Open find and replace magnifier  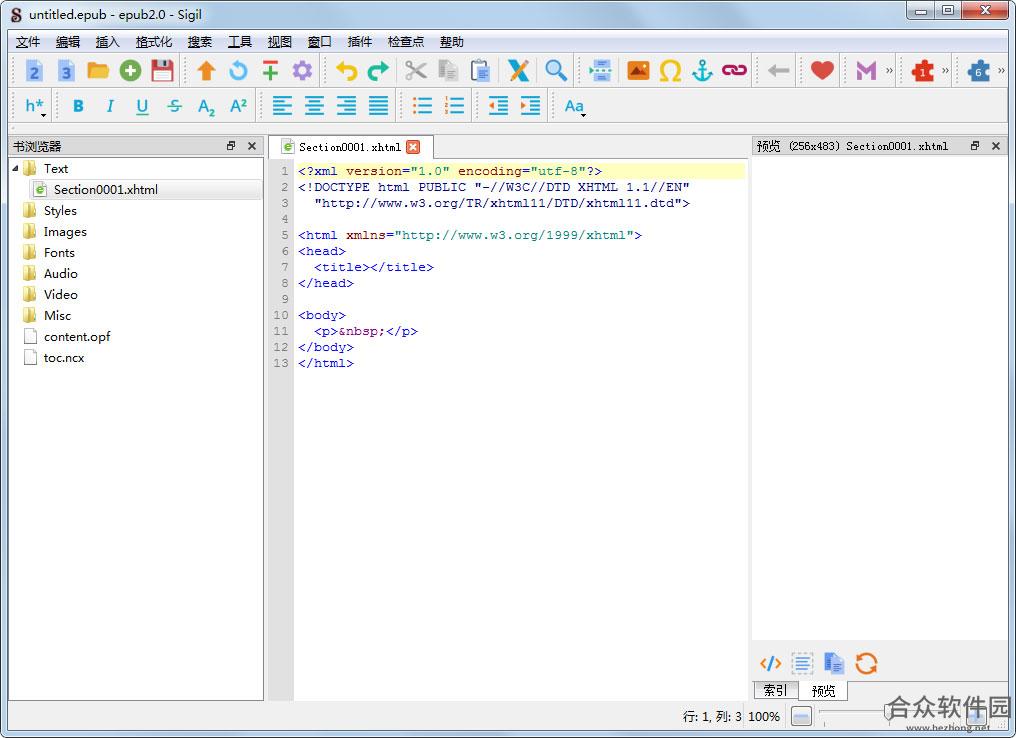coord(556,70)
